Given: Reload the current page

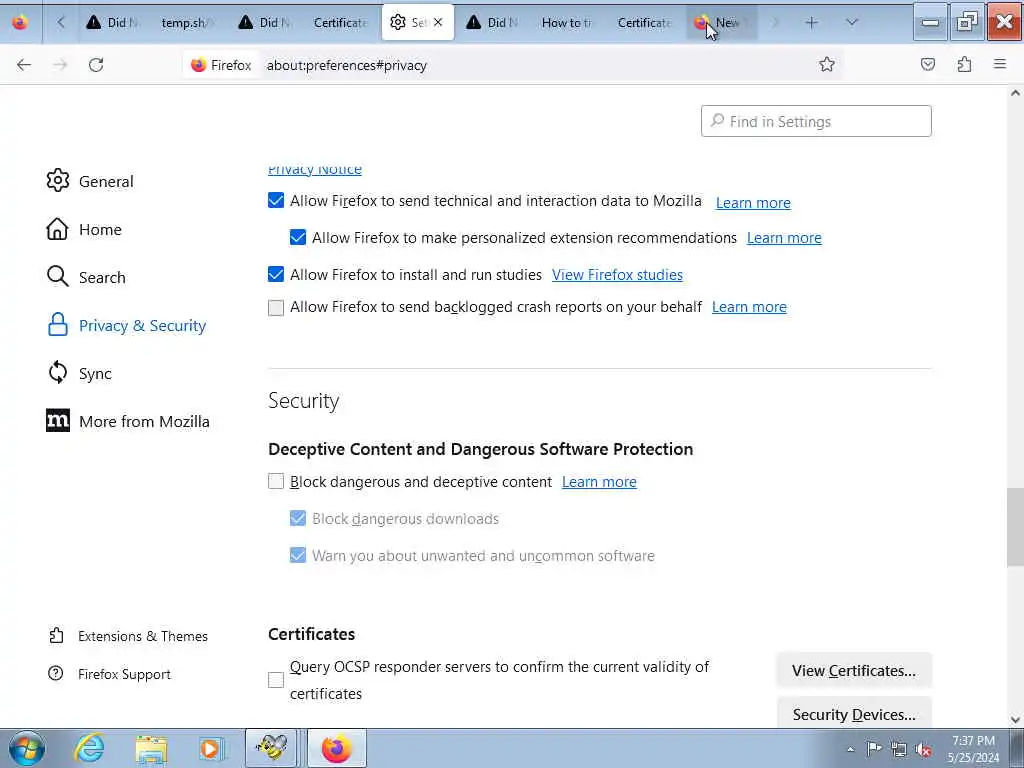Looking at the screenshot, I should point(96,65).
